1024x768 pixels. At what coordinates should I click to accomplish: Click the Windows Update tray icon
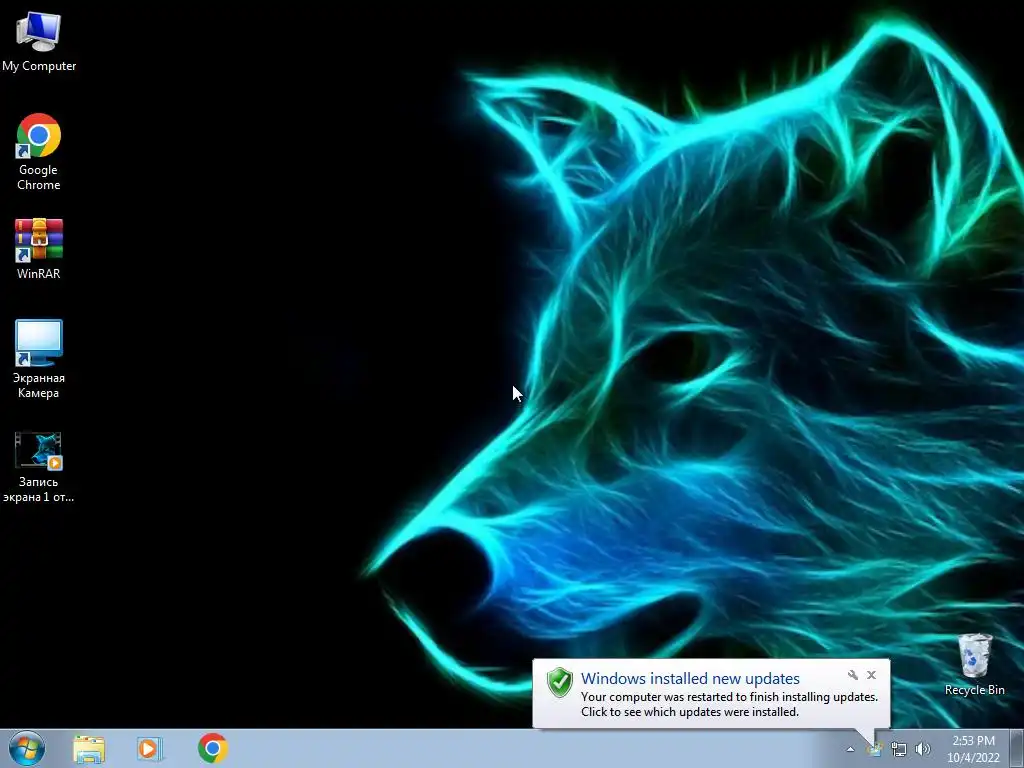[x=874, y=749]
